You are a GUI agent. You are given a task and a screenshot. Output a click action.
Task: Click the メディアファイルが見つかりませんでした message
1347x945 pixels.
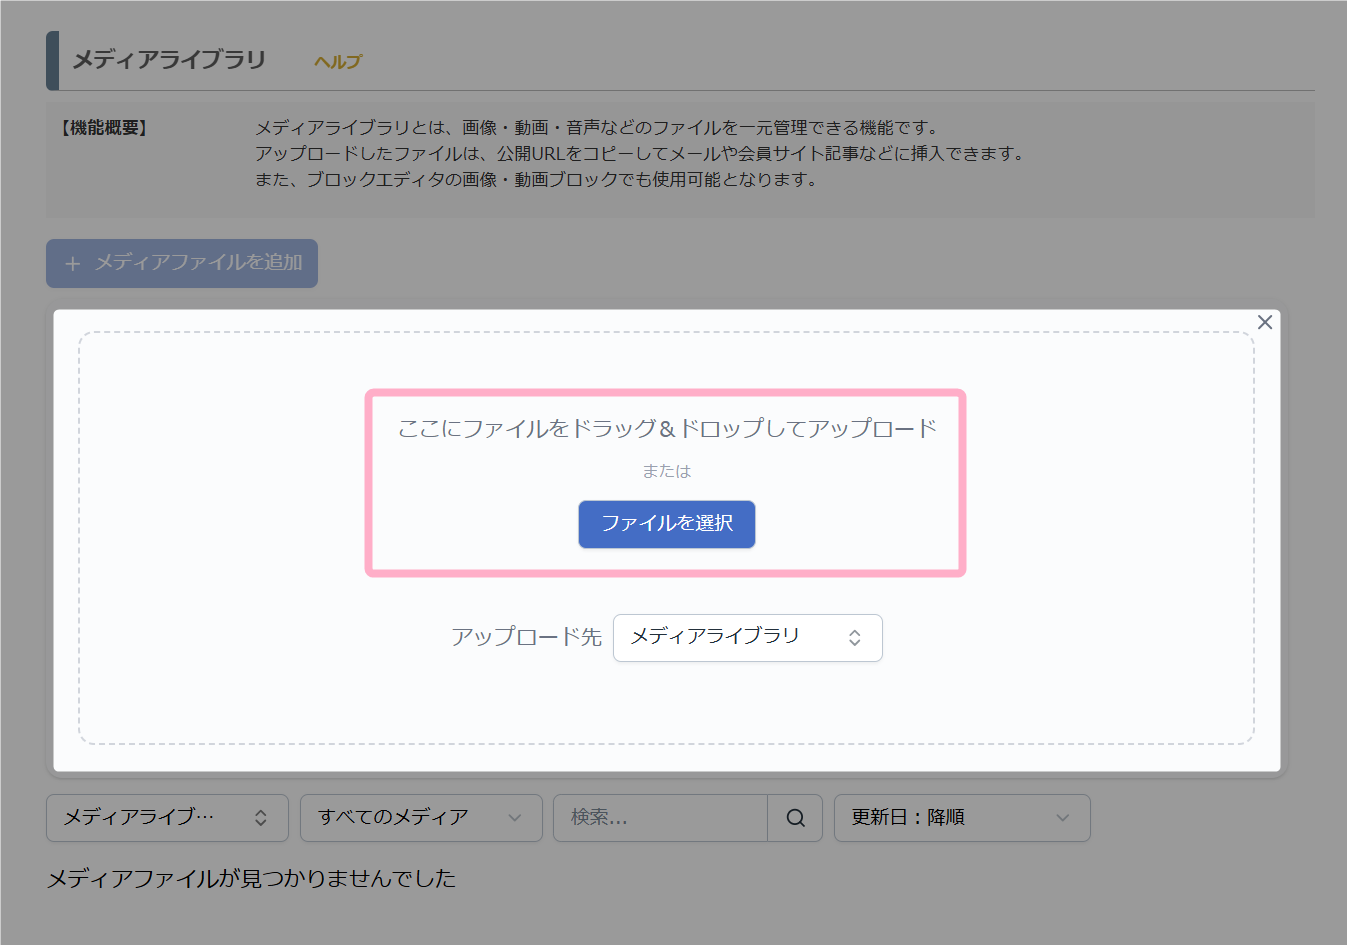[251, 878]
